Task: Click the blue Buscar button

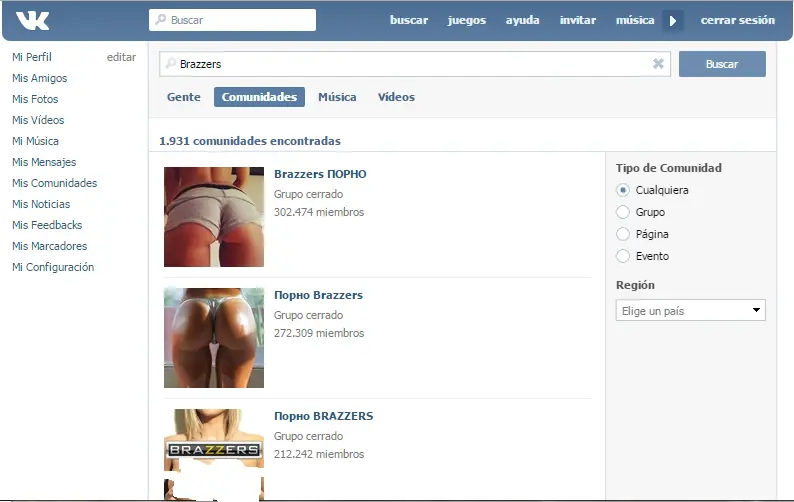Action: [x=722, y=64]
